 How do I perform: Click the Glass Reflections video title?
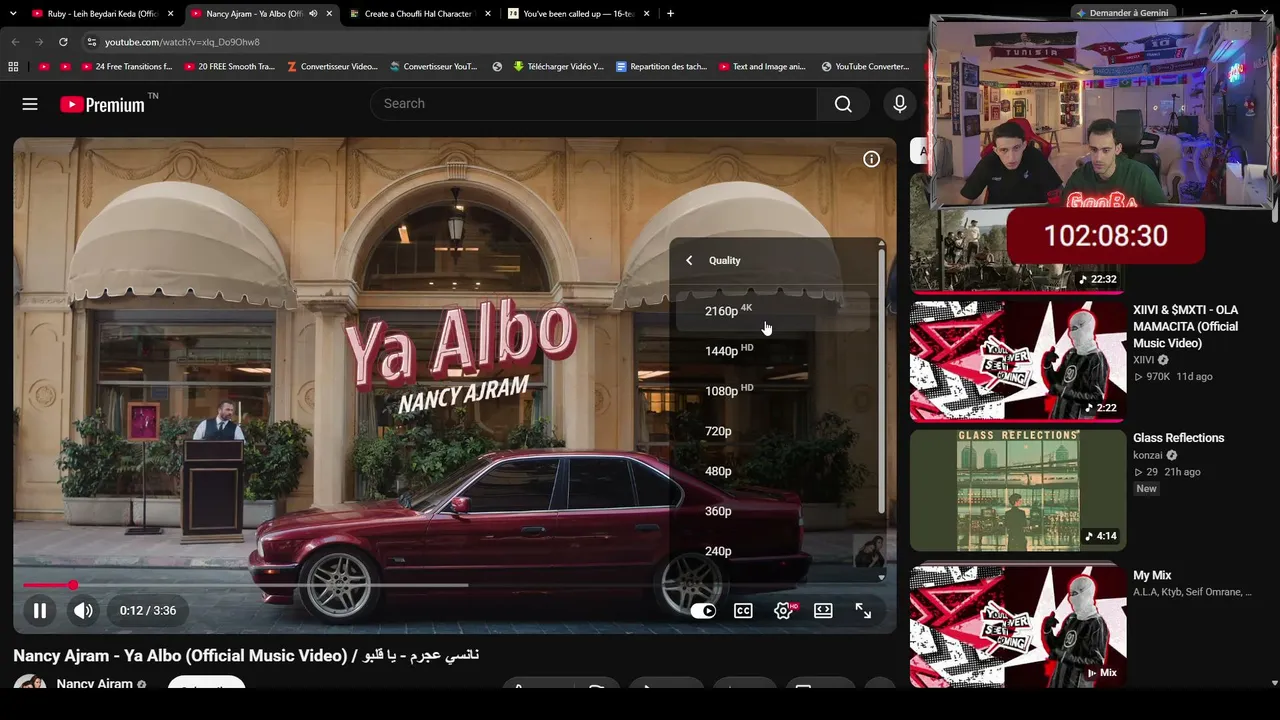pyautogui.click(x=1179, y=438)
